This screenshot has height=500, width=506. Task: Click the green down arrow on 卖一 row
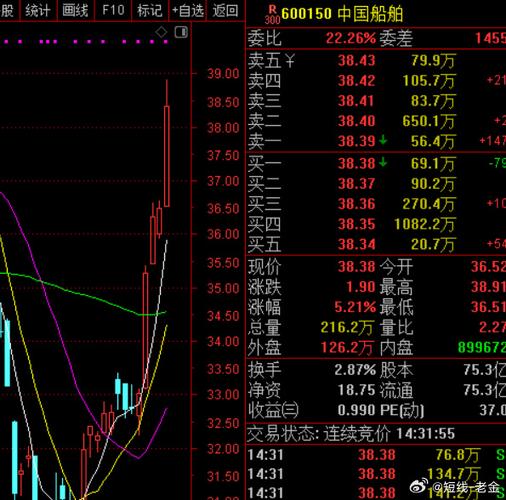383,140
